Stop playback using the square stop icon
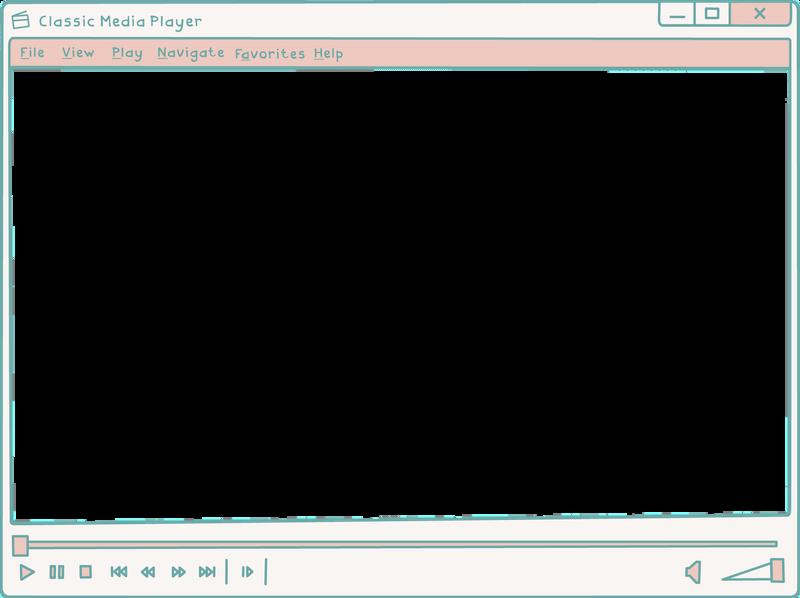This screenshot has width=800, height=598. [x=86, y=571]
